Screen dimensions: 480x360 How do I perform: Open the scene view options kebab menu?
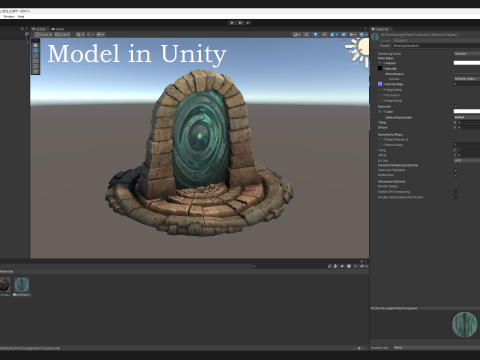(365, 29)
